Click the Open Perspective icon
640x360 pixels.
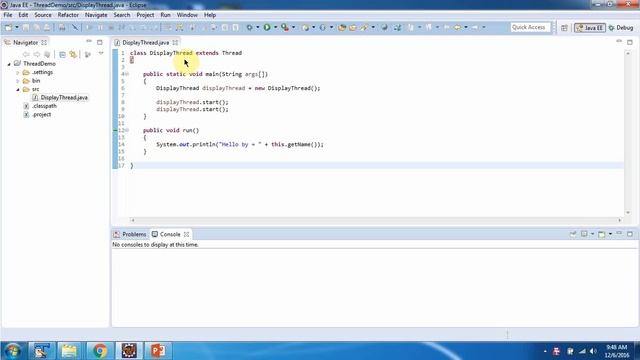[x=564, y=28]
